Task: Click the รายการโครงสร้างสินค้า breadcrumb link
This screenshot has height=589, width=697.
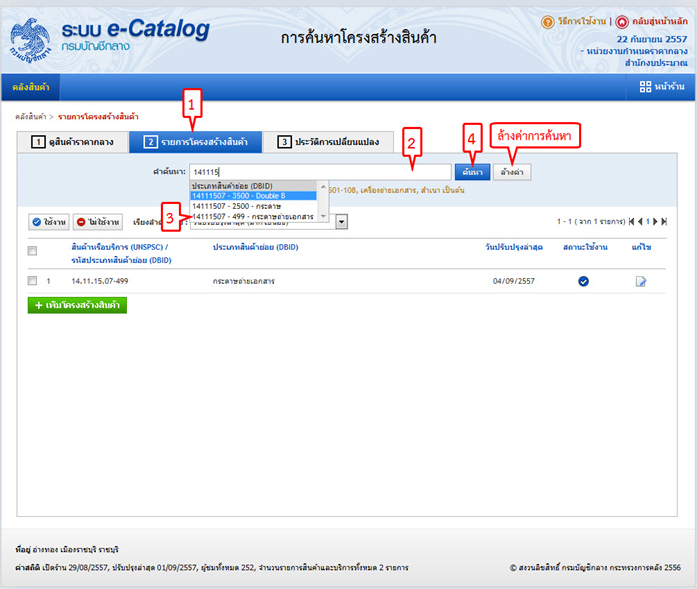Action: tap(98, 116)
